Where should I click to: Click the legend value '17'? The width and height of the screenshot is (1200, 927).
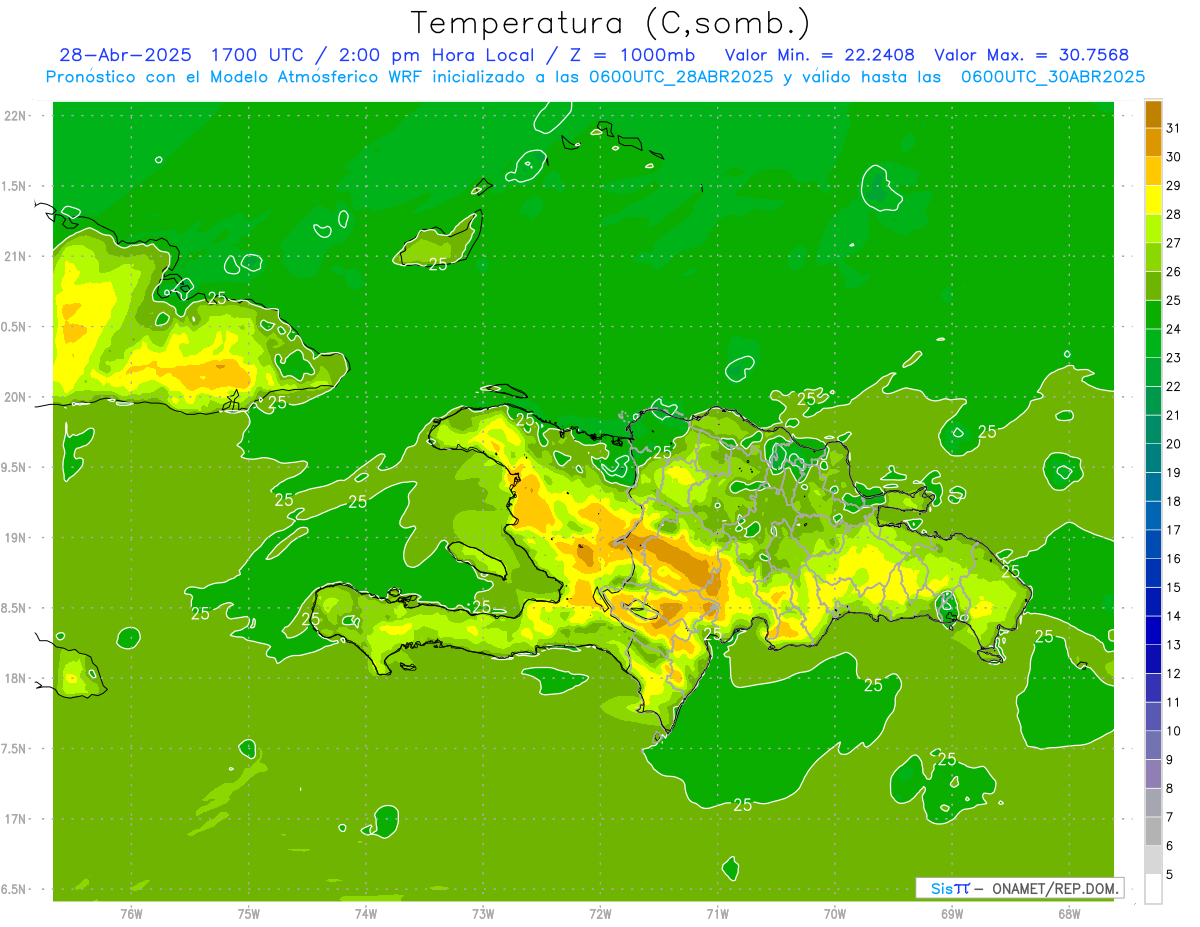tap(1174, 530)
